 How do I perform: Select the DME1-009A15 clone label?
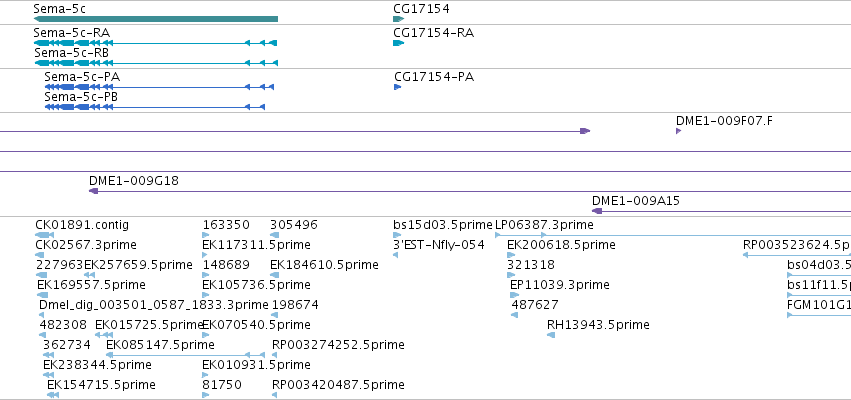coord(636,201)
